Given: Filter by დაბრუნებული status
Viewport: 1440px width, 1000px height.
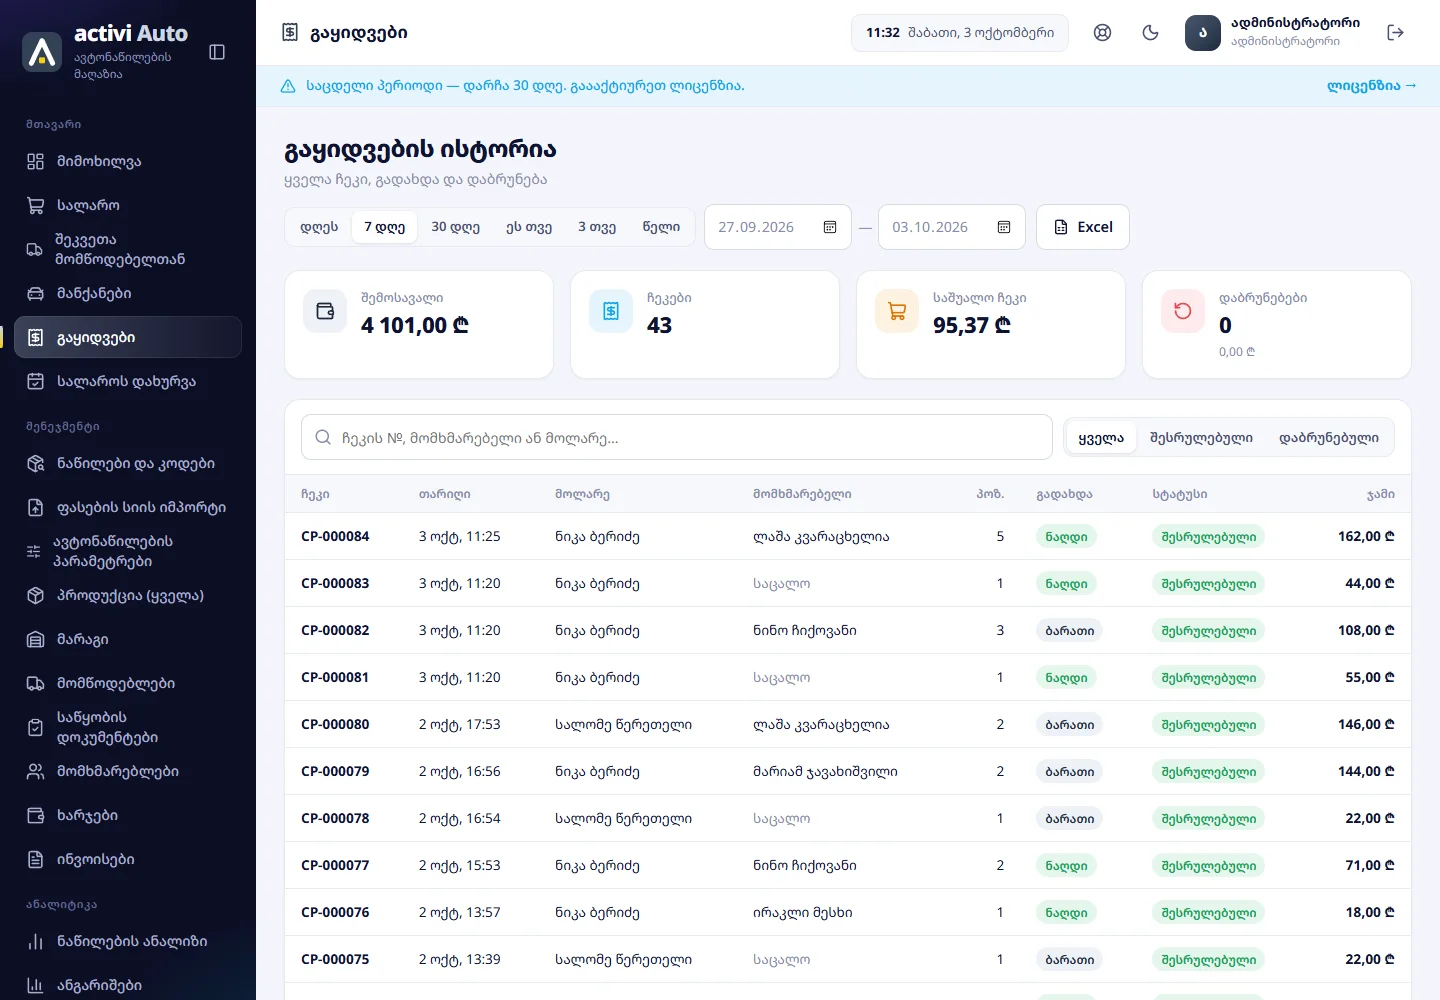Looking at the screenshot, I should pos(1329,438).
